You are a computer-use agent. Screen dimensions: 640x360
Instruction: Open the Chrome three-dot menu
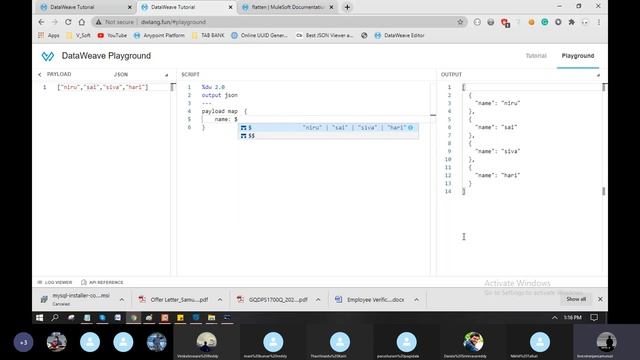point(599,22)
